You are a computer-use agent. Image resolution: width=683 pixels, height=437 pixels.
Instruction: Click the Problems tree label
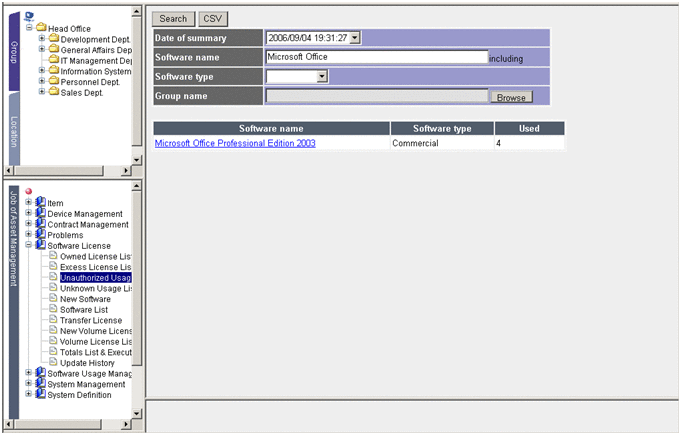pos(65,235)
